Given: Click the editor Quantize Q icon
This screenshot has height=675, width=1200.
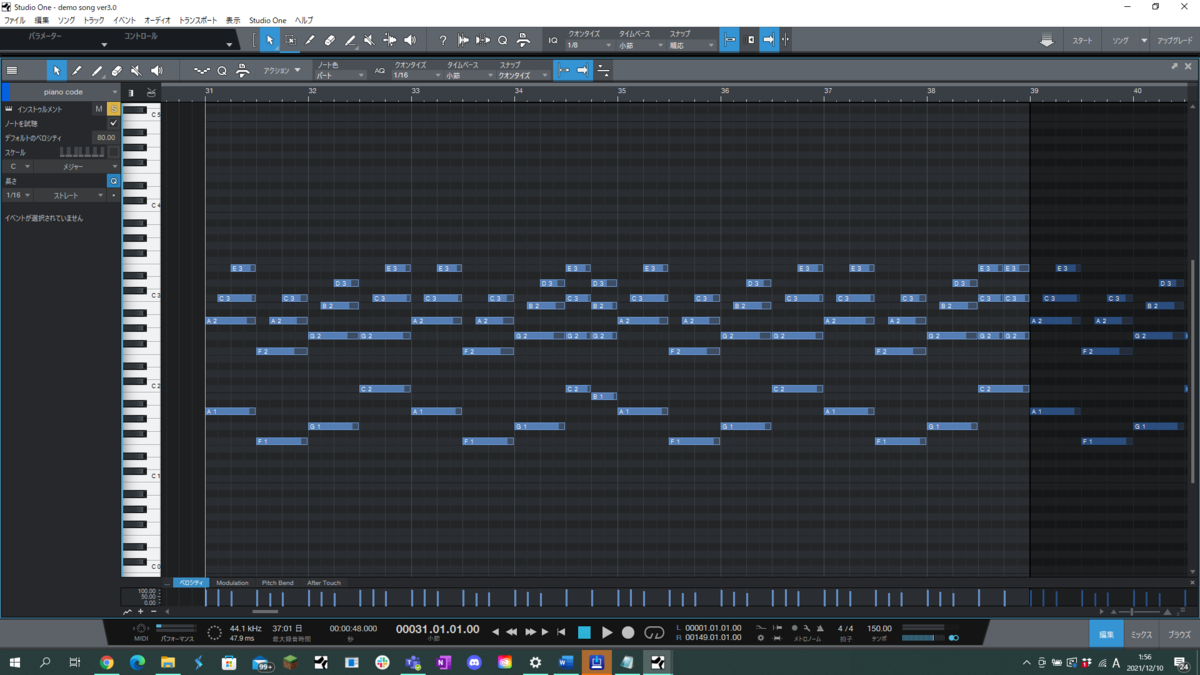Looking at the screenshot, I should (x=222, y=71).
